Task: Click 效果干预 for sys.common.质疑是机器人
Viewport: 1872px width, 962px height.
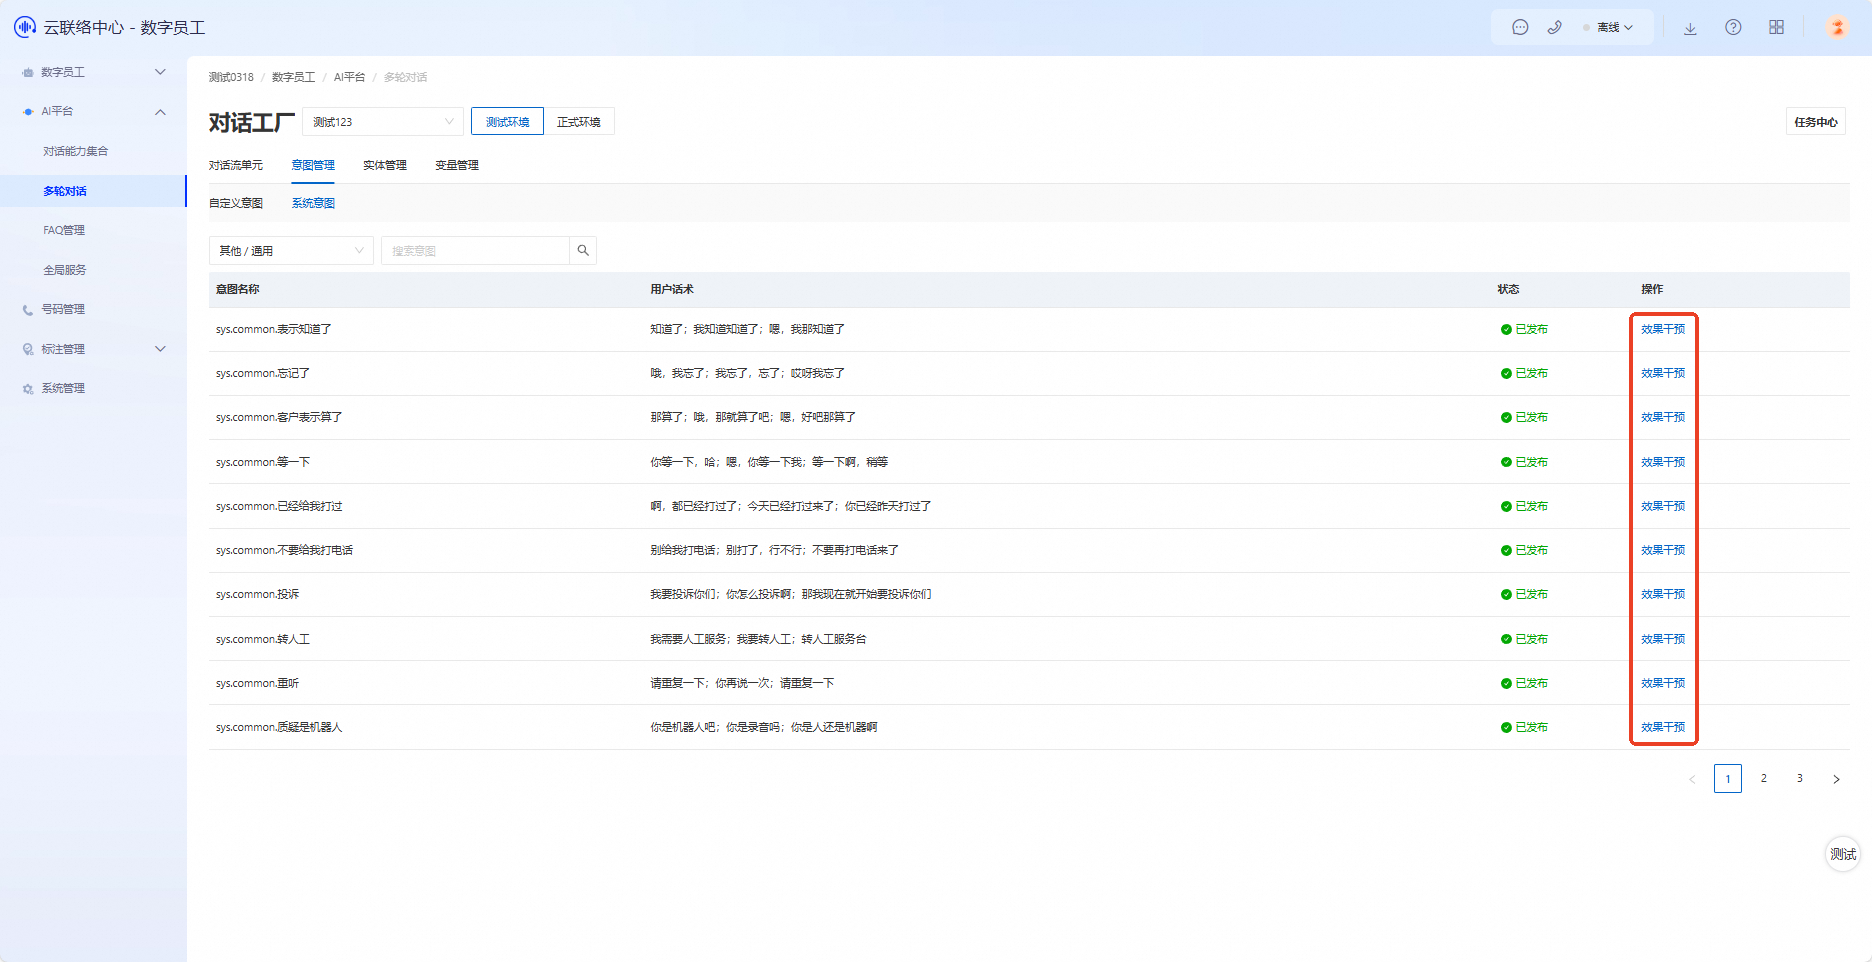Action: point(1663,727)
